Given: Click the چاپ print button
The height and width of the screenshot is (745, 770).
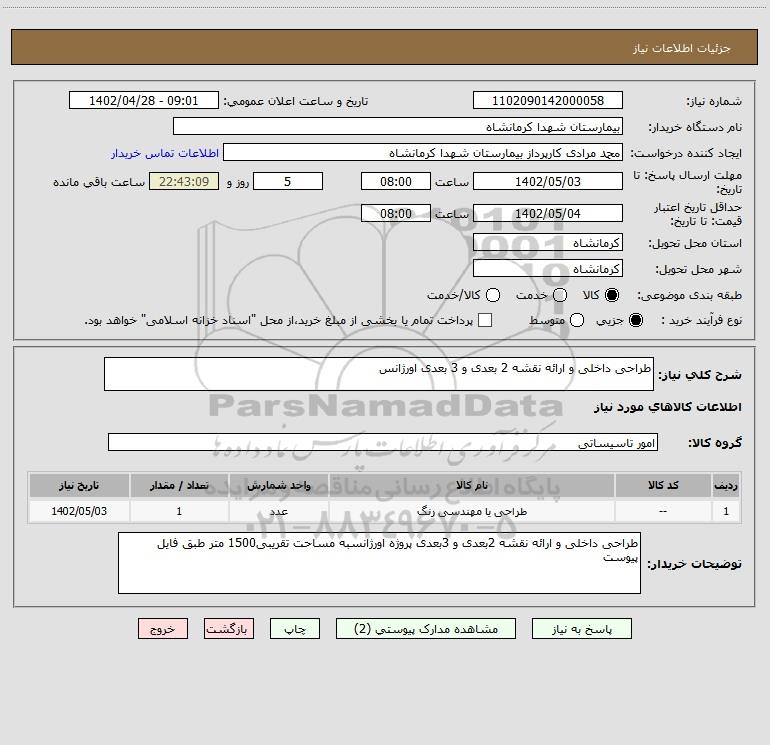Looking at the screenshot, I should click(x=295, y=629).
